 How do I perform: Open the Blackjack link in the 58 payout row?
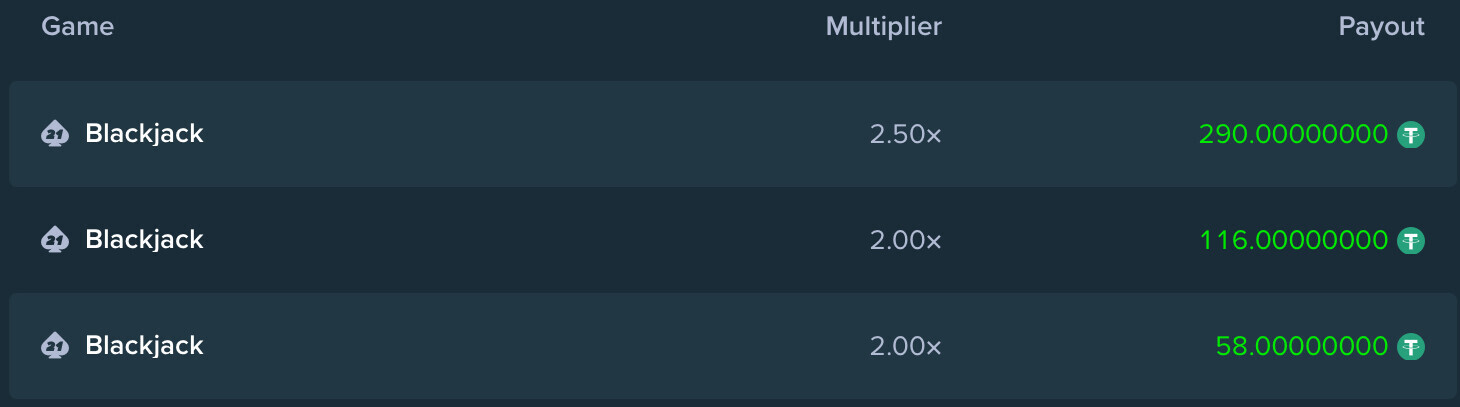pyautogui.click(x=144, y=346)
